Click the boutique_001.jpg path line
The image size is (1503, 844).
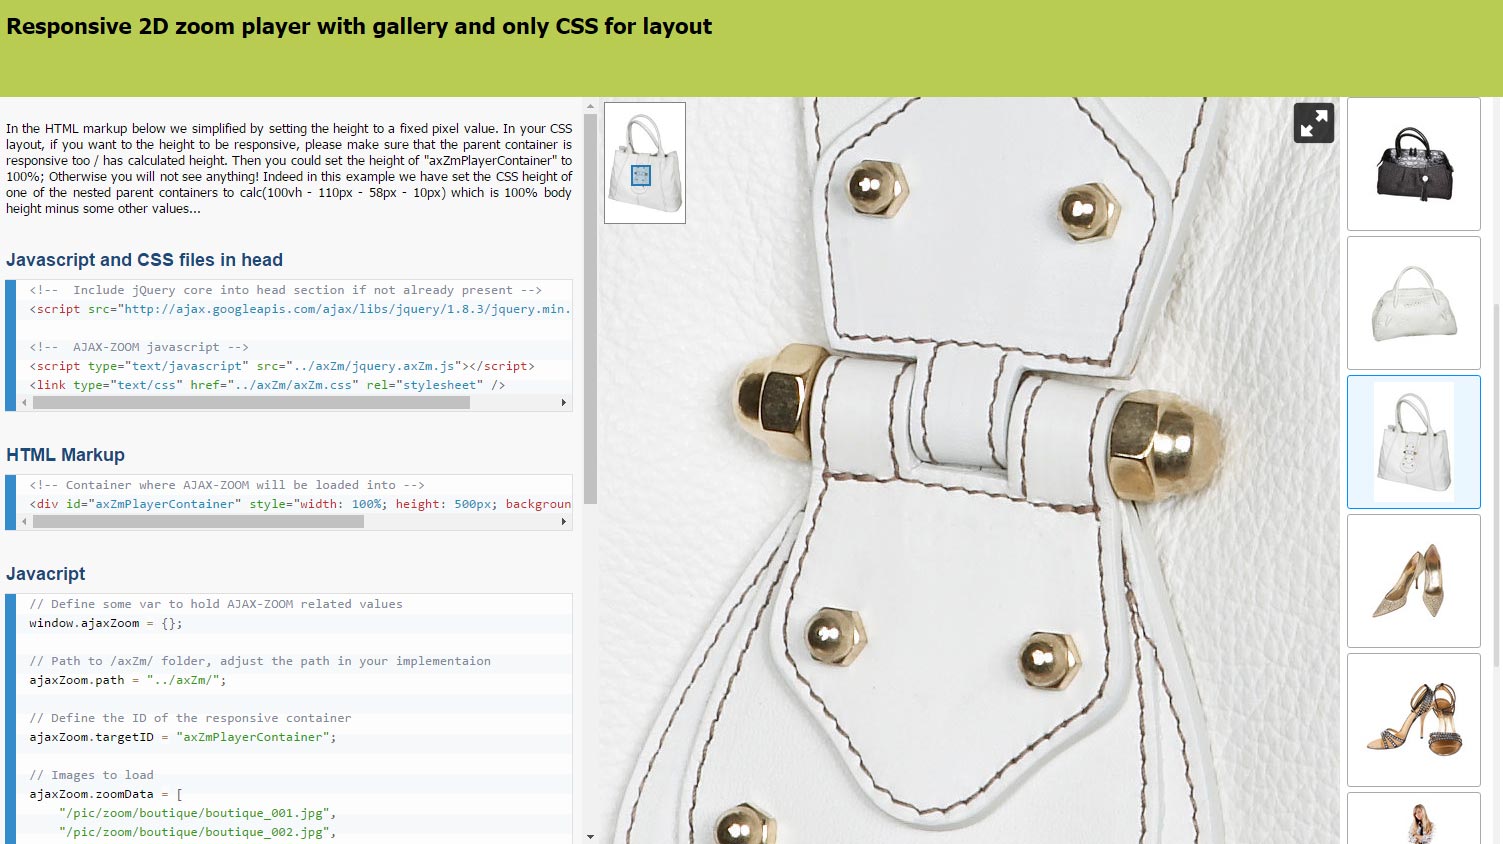tap(198, 813)
